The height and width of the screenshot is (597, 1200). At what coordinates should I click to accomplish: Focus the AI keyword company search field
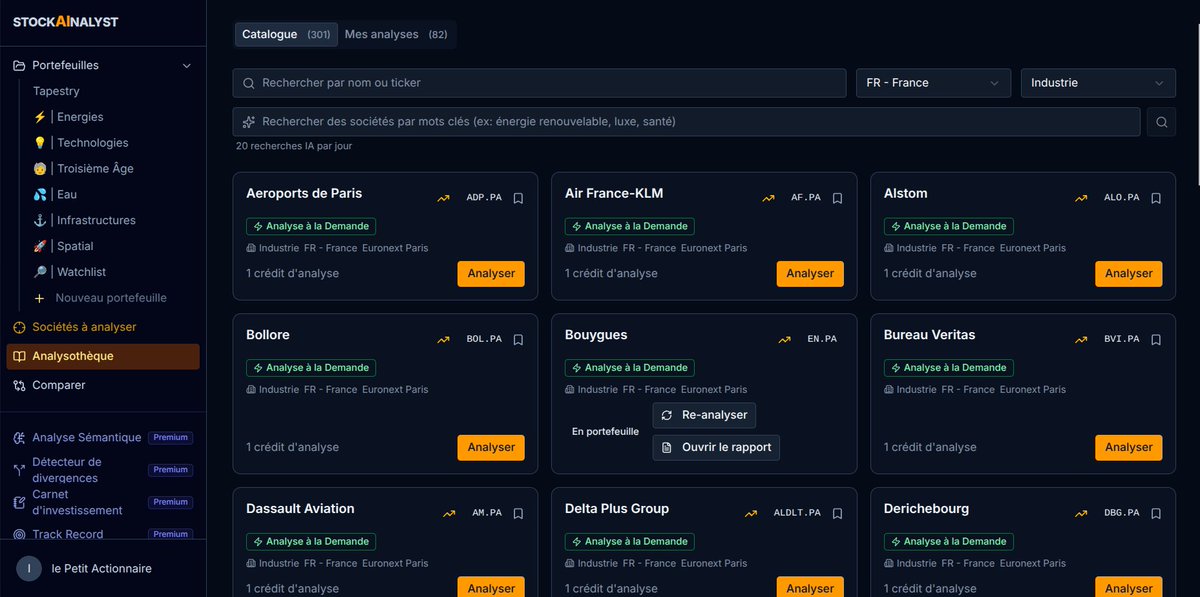tap(686, 122)
